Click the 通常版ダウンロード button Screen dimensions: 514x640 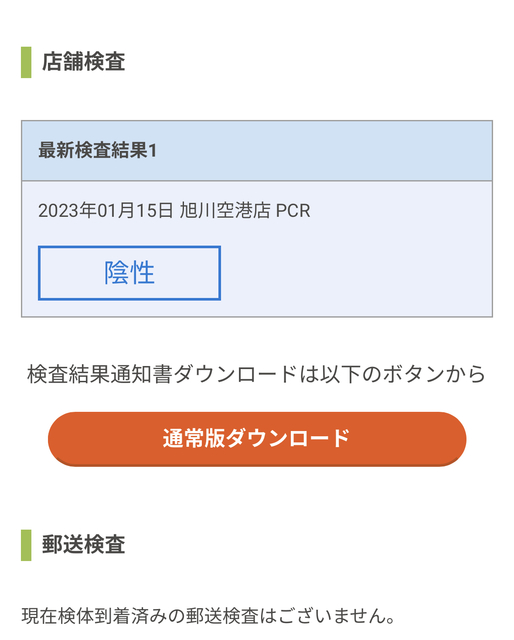click(257, 438)
